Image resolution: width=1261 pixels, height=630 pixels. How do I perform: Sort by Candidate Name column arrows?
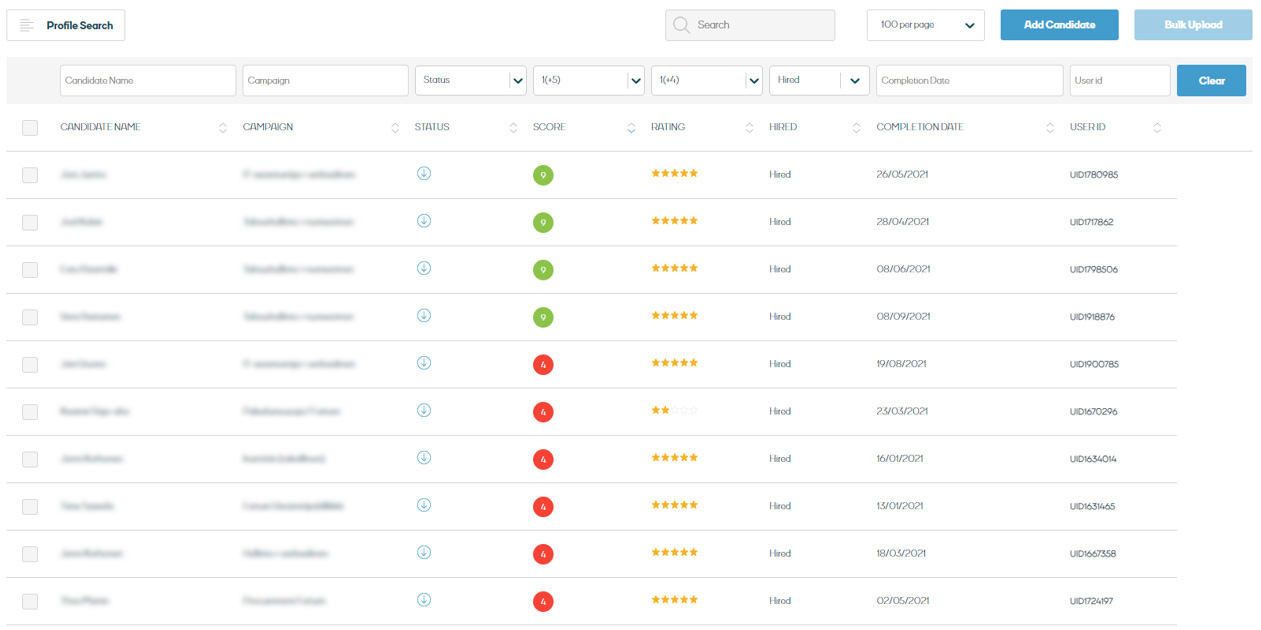pyautogui.click(x=223, y=128)
